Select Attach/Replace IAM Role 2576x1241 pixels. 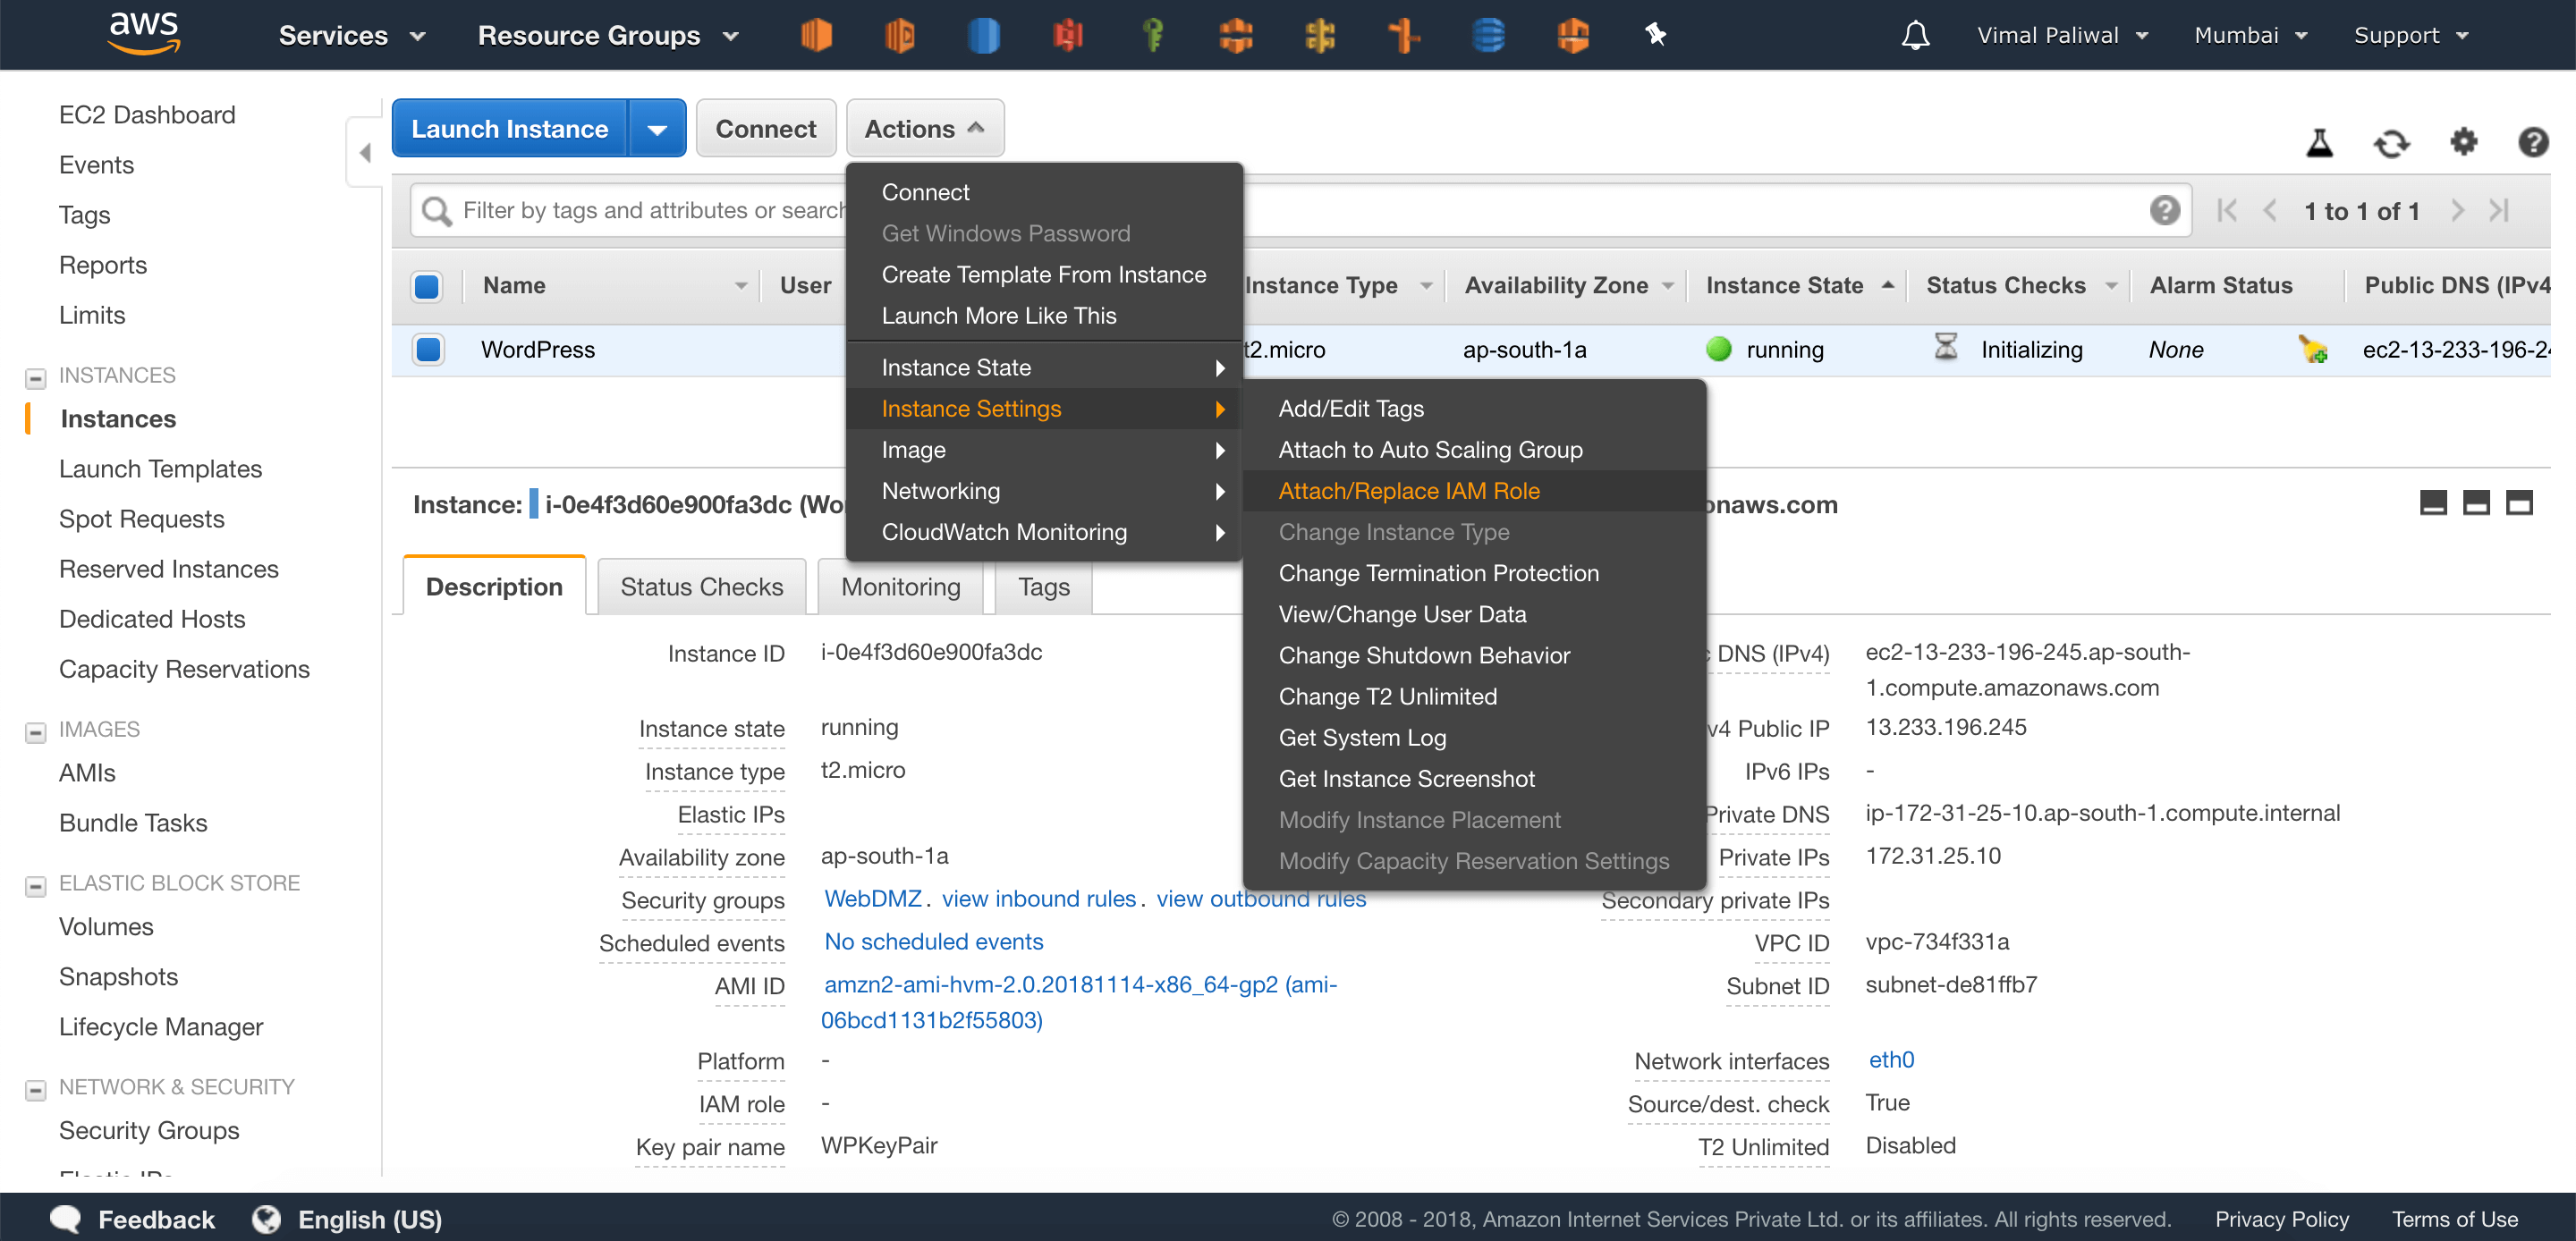coord(1474,490)
